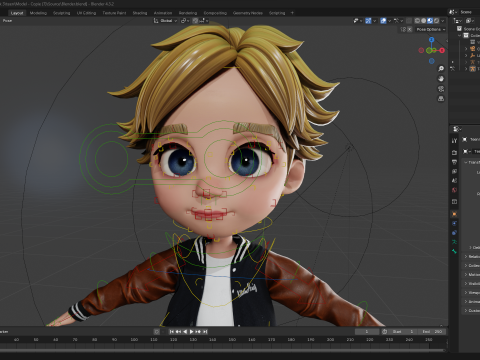Open the Render properties tab

click(454, 152)
